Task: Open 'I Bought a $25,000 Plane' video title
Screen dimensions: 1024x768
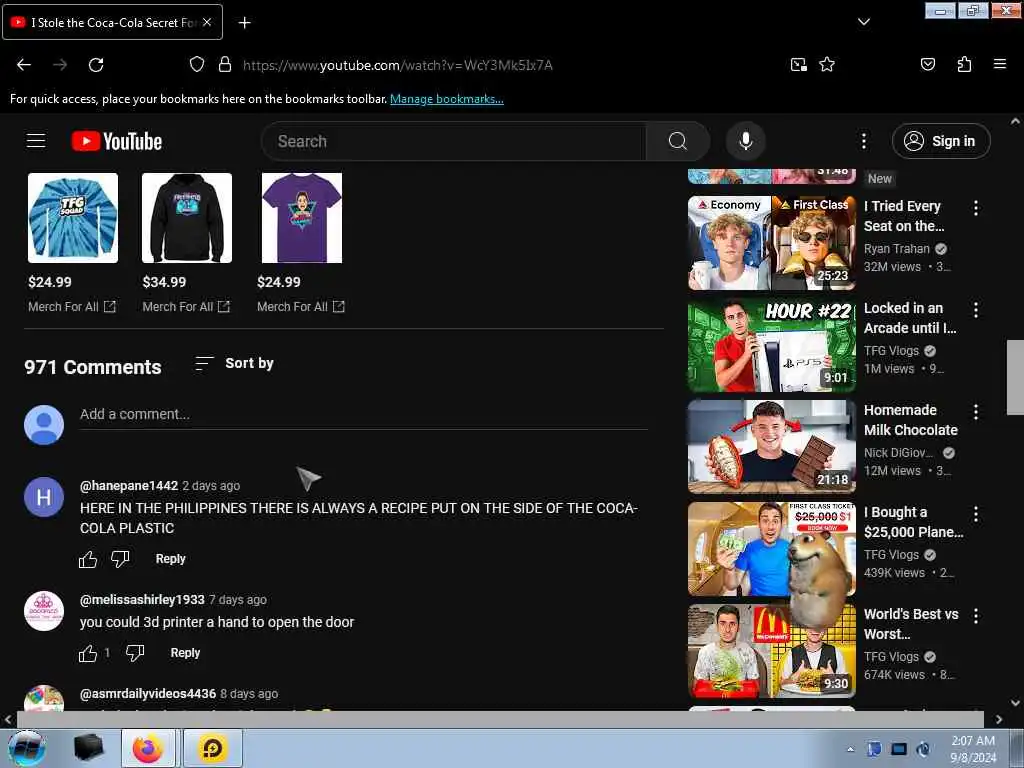Action: 913,522
